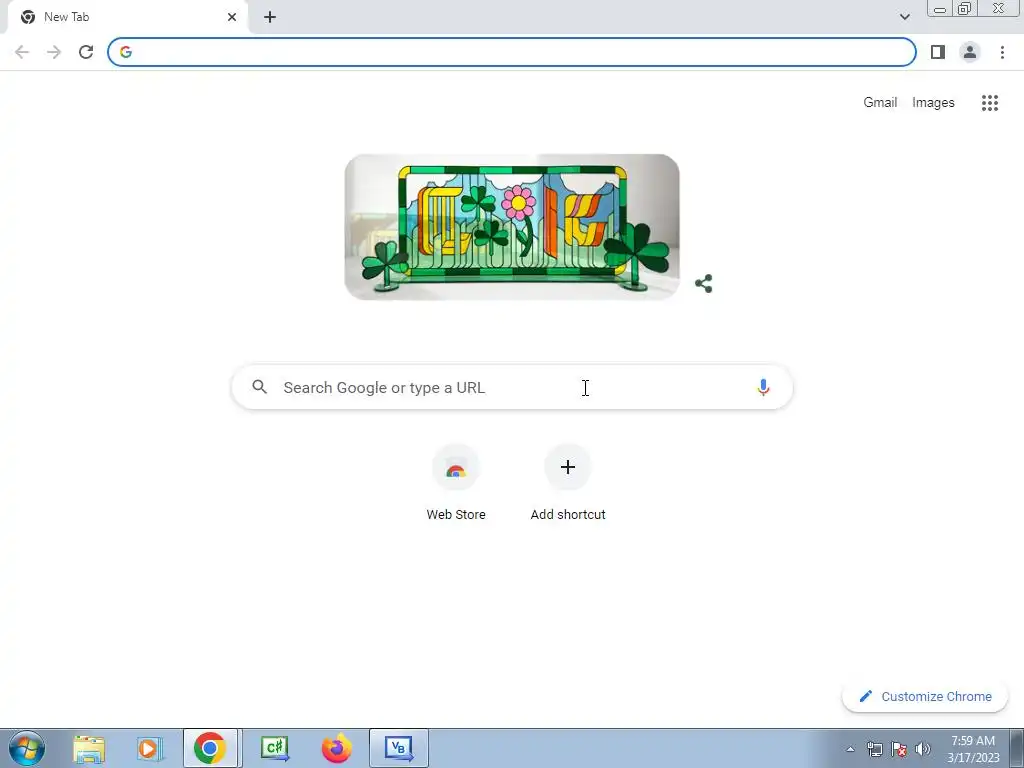Open the Web Store shortcut

(456, 483)
